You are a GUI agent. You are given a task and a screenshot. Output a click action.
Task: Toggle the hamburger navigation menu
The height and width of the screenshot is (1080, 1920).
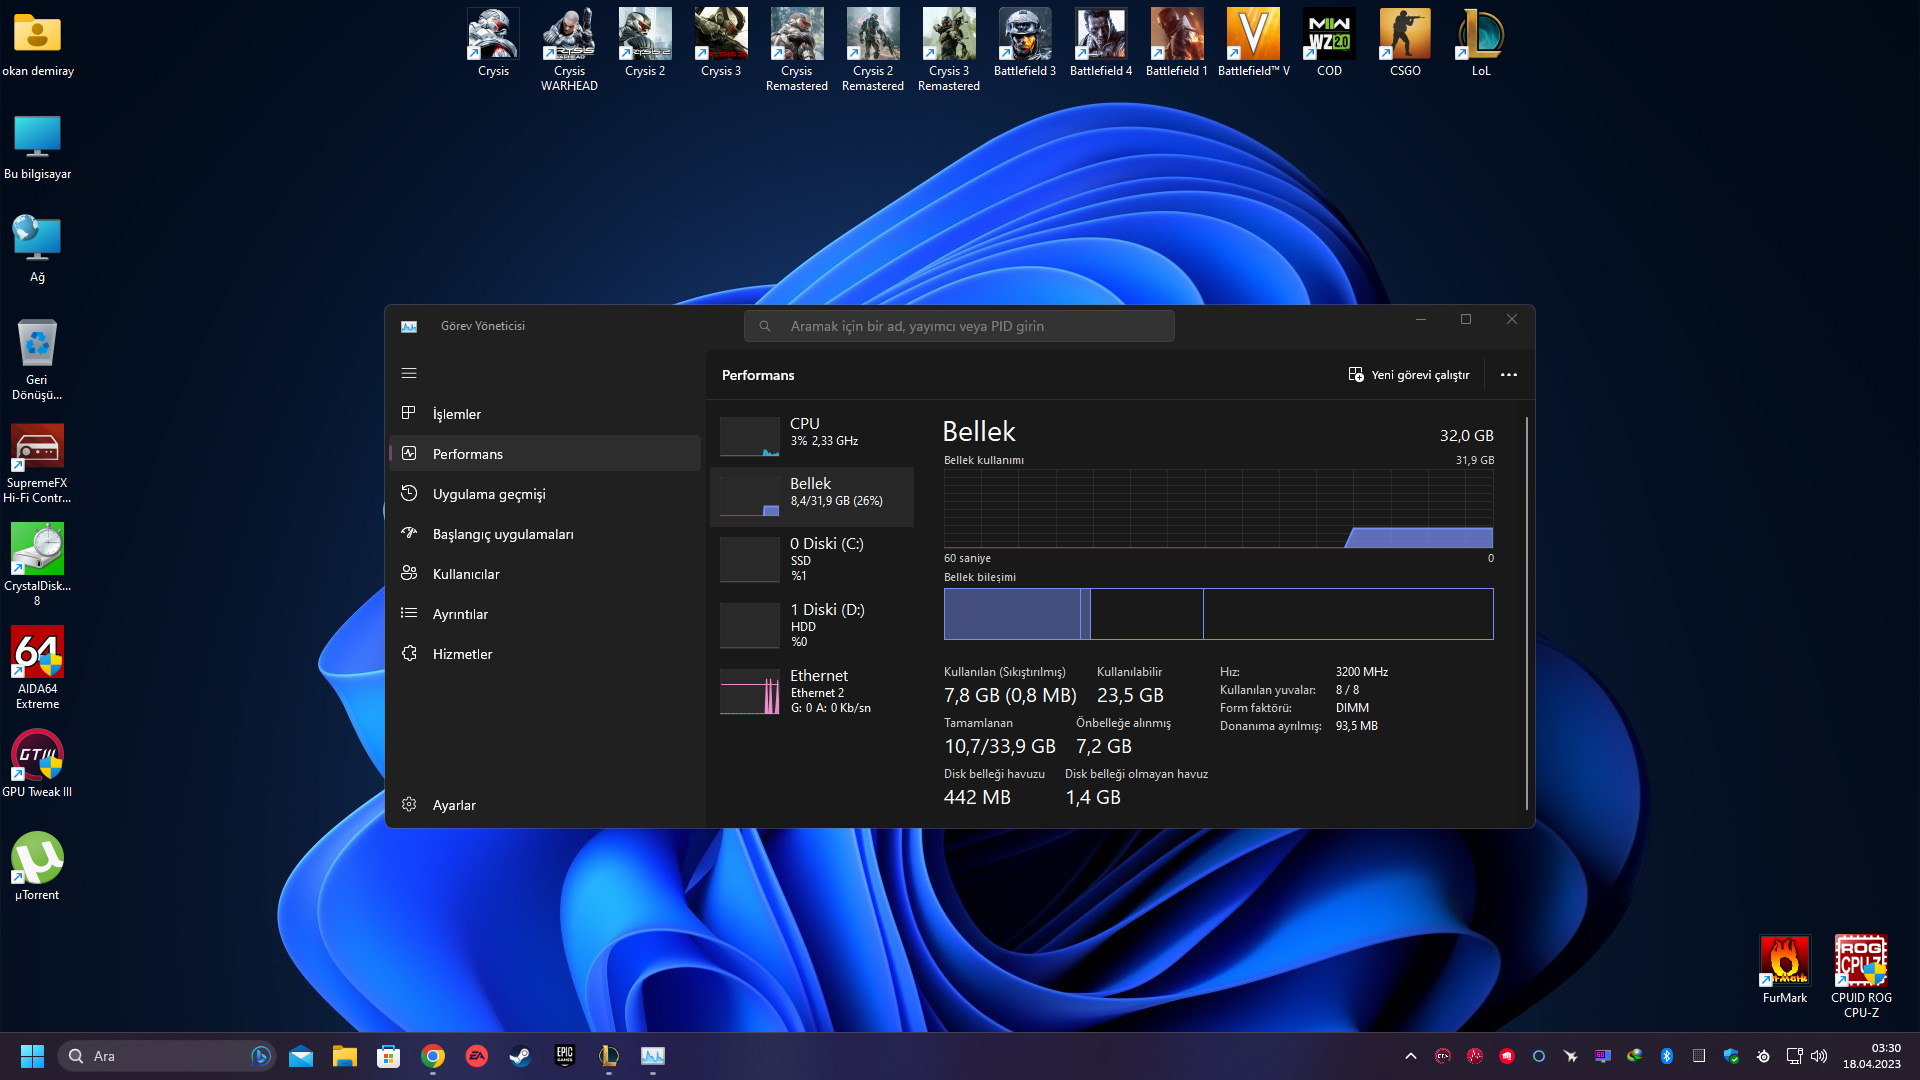(x=409, y=373)
